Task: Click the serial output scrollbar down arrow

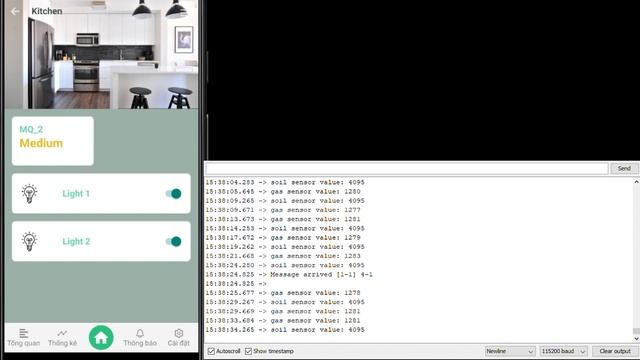Action: 636,339
